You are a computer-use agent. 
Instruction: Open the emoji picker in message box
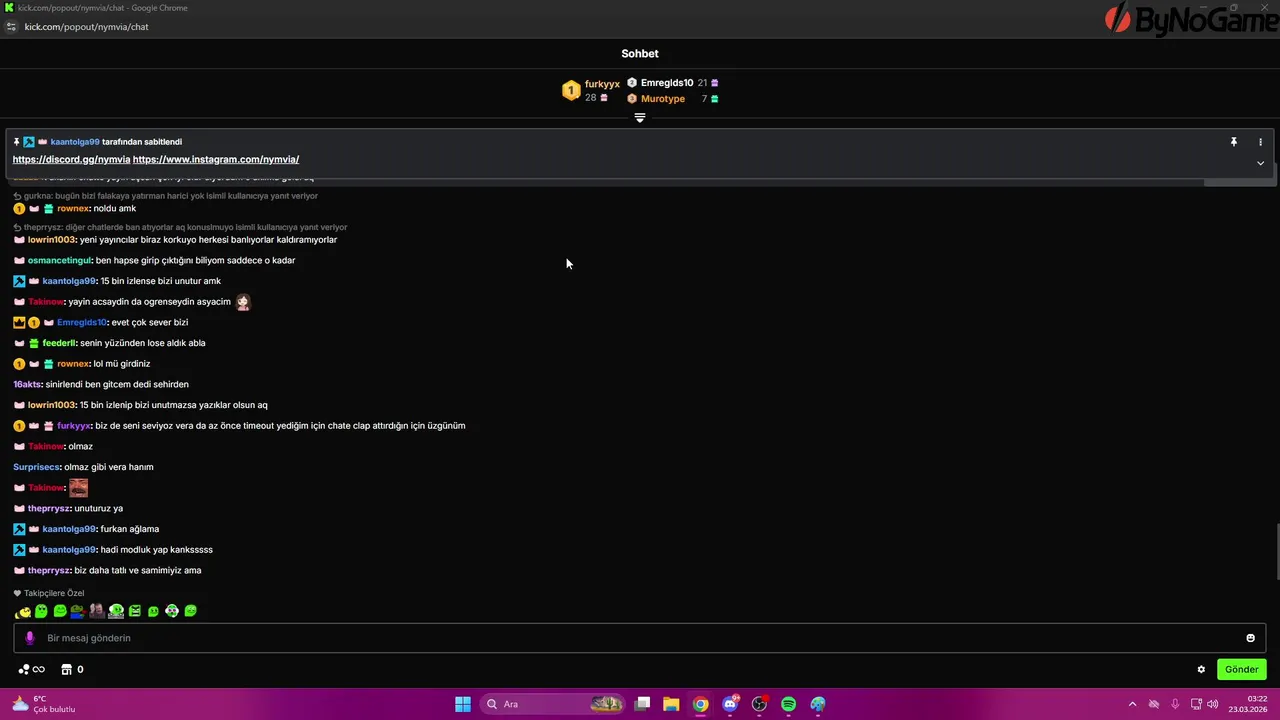click(x=1250, y=638)
